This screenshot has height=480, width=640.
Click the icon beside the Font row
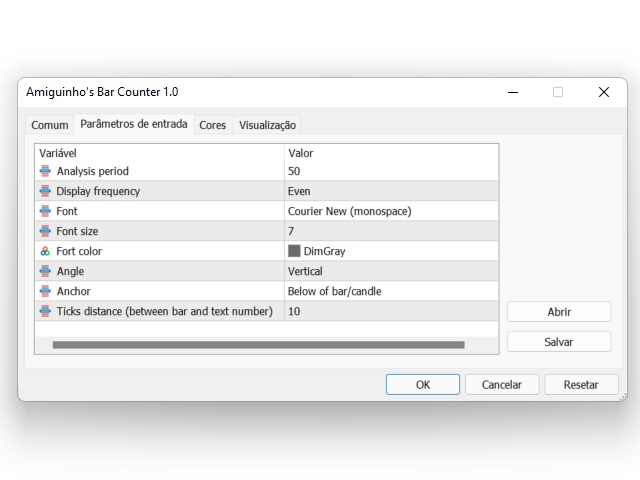(45, 211)
